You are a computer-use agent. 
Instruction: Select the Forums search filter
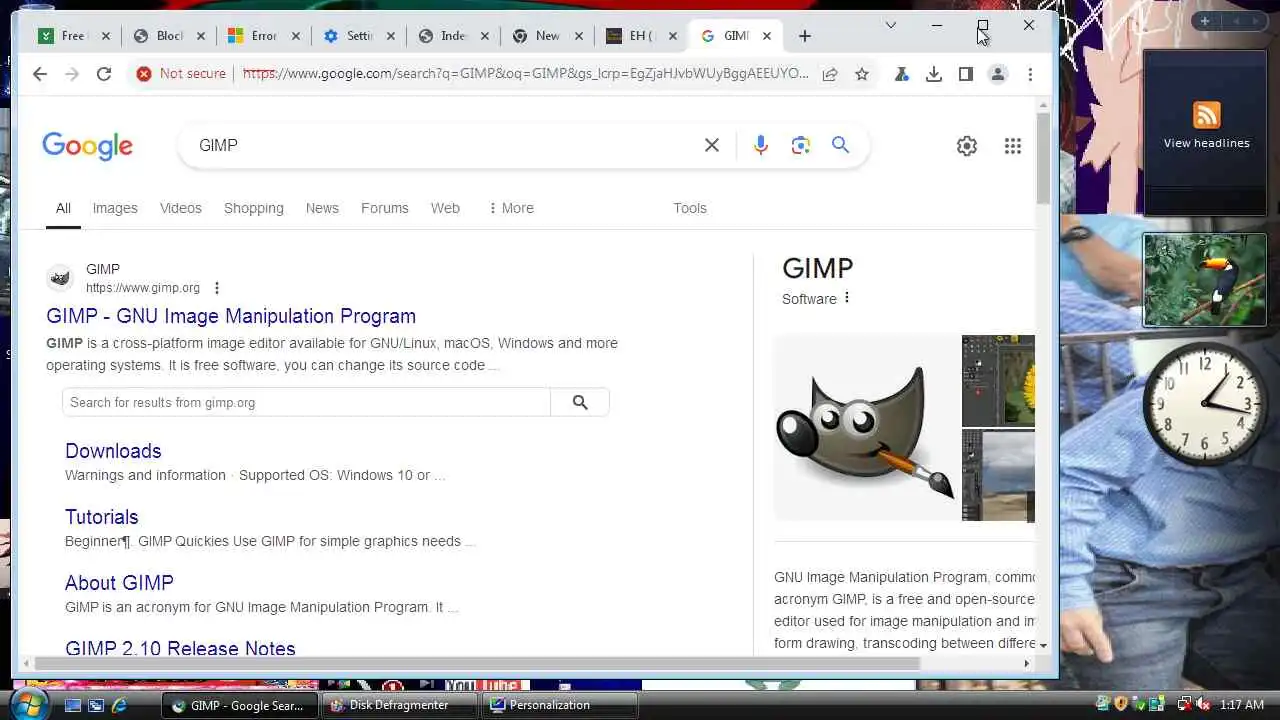pyautogui.click(x=385, y=208)
